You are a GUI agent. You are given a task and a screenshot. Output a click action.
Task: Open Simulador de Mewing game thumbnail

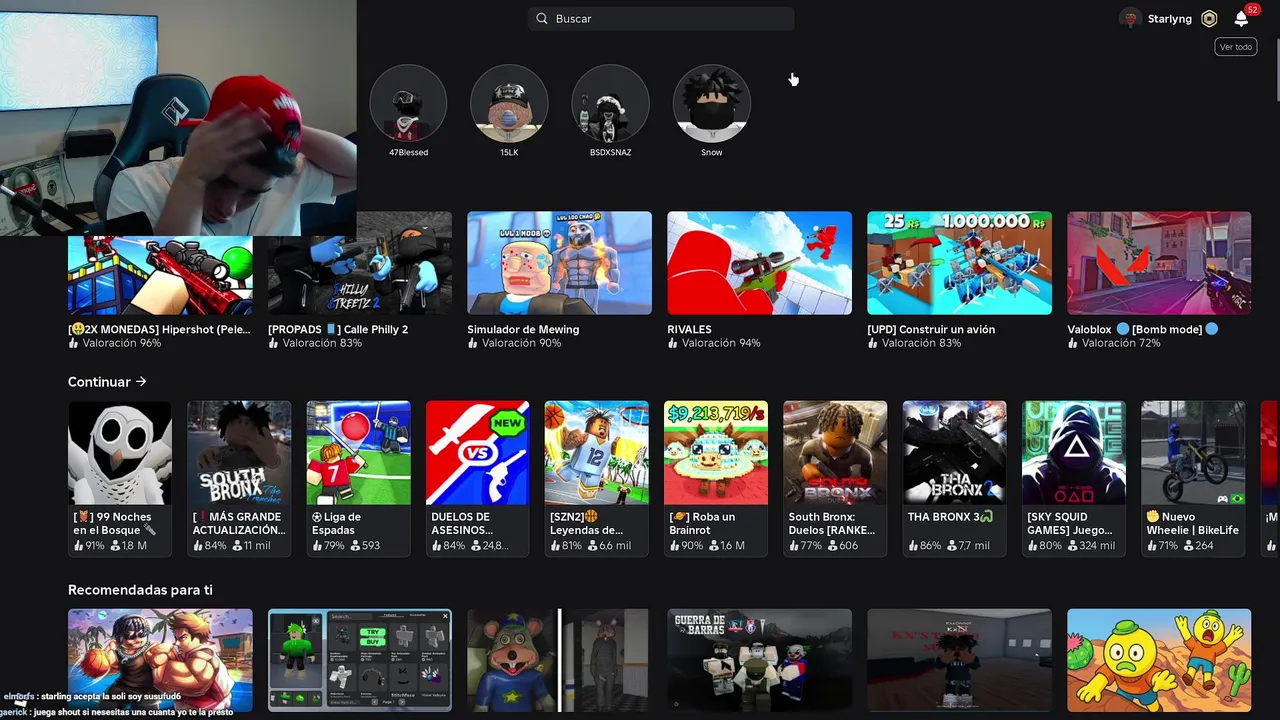click(x=559, y=263)
